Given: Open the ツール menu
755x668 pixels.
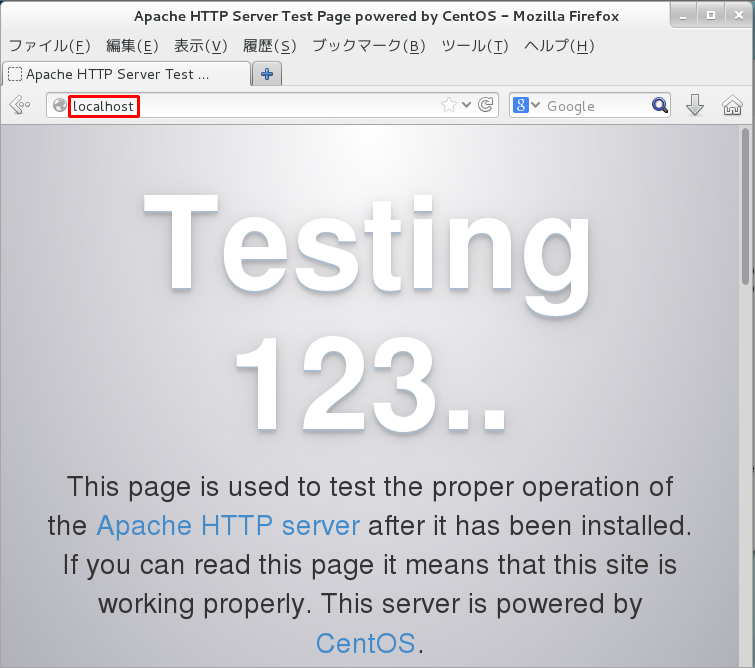Looking at the screenshot, I should point(474,46).
